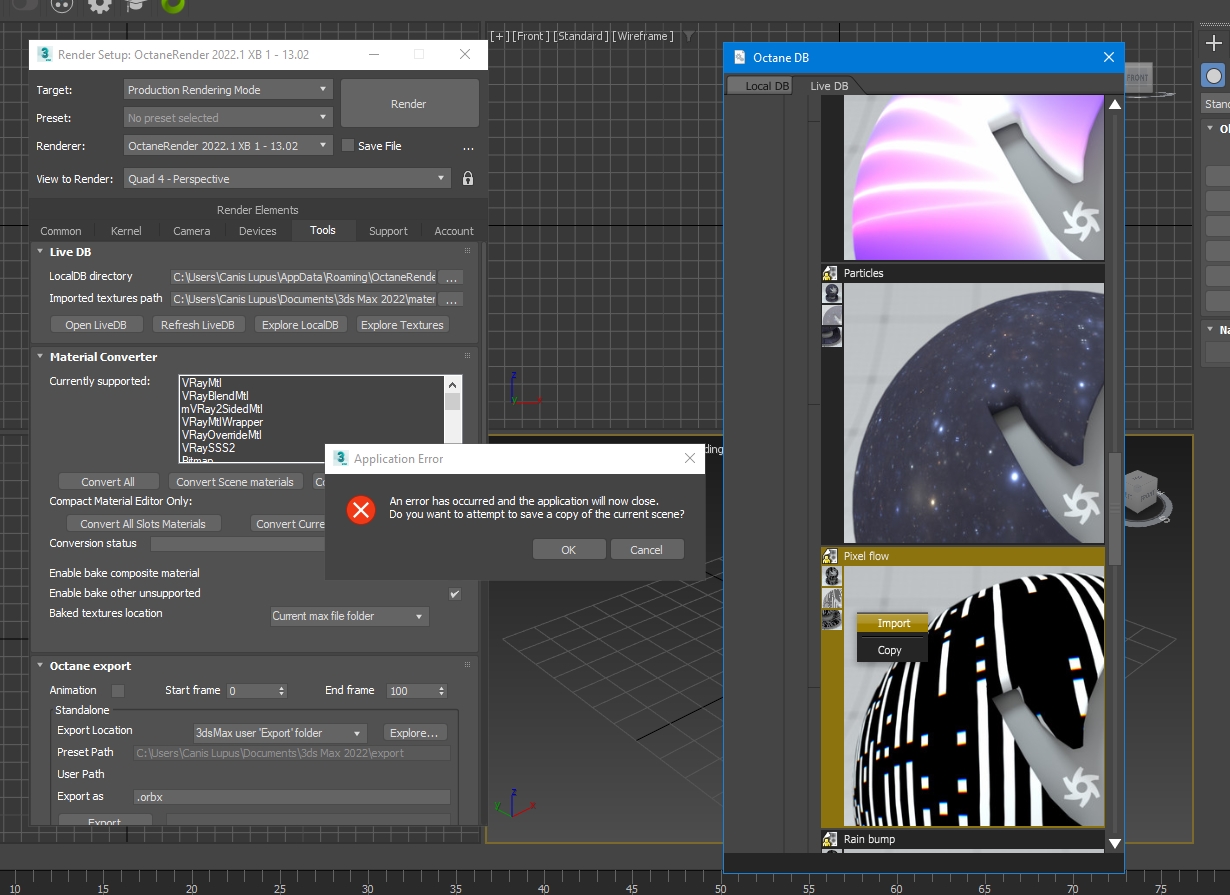This screenshot has height=895, width=1230.
Task: Browse LocalDB directory with ellipsis button
Action: click(451, 277)
